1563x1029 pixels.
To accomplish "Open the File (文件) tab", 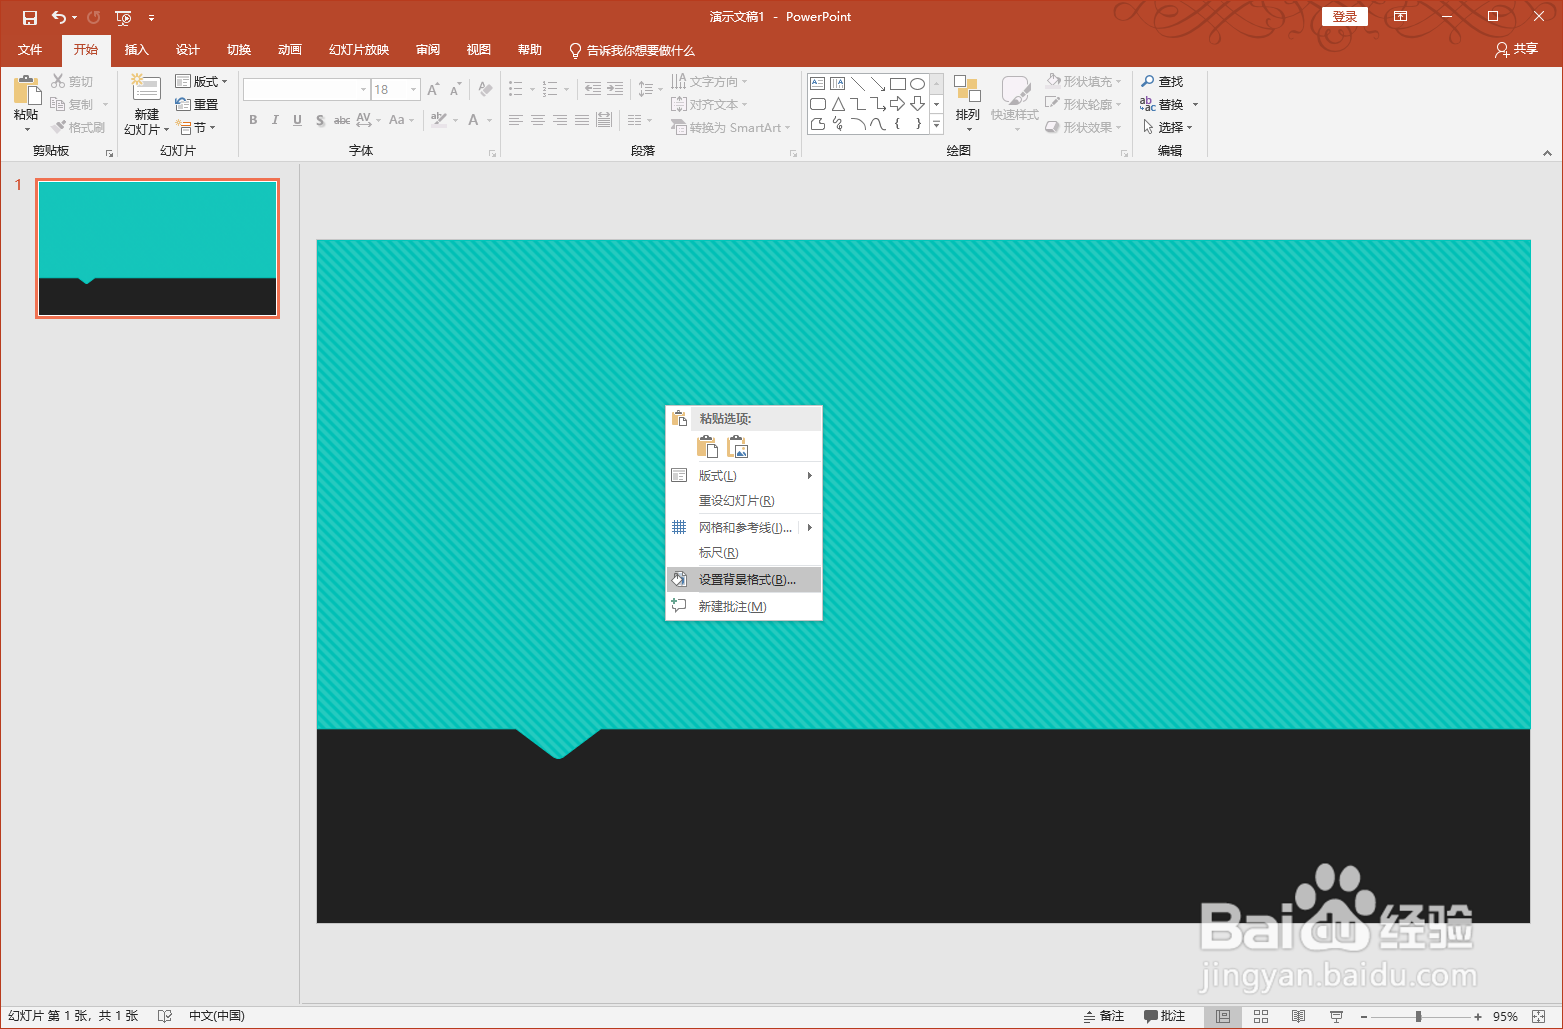I will (30, 50).
